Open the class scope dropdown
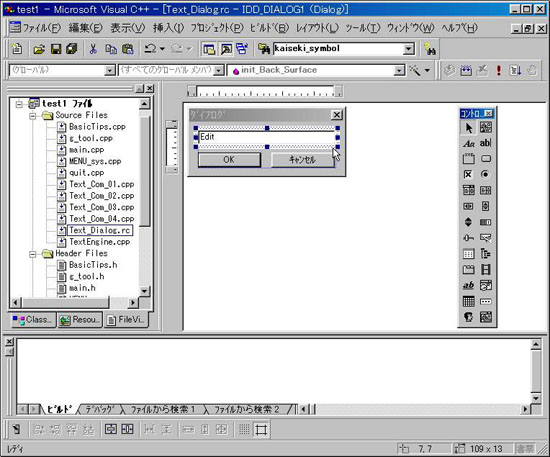This screenshot has height=457, width=550. coord(110,70)
